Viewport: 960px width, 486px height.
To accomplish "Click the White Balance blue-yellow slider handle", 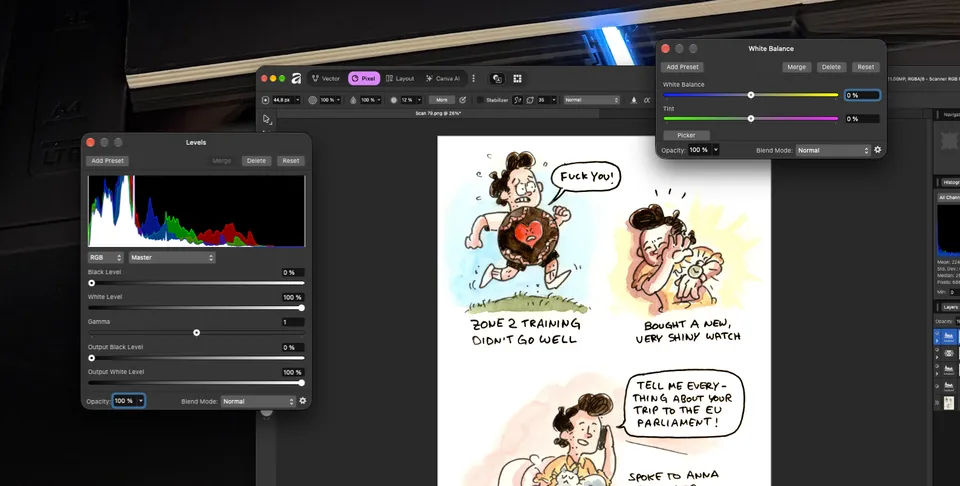I will click(x=751, y=95).
